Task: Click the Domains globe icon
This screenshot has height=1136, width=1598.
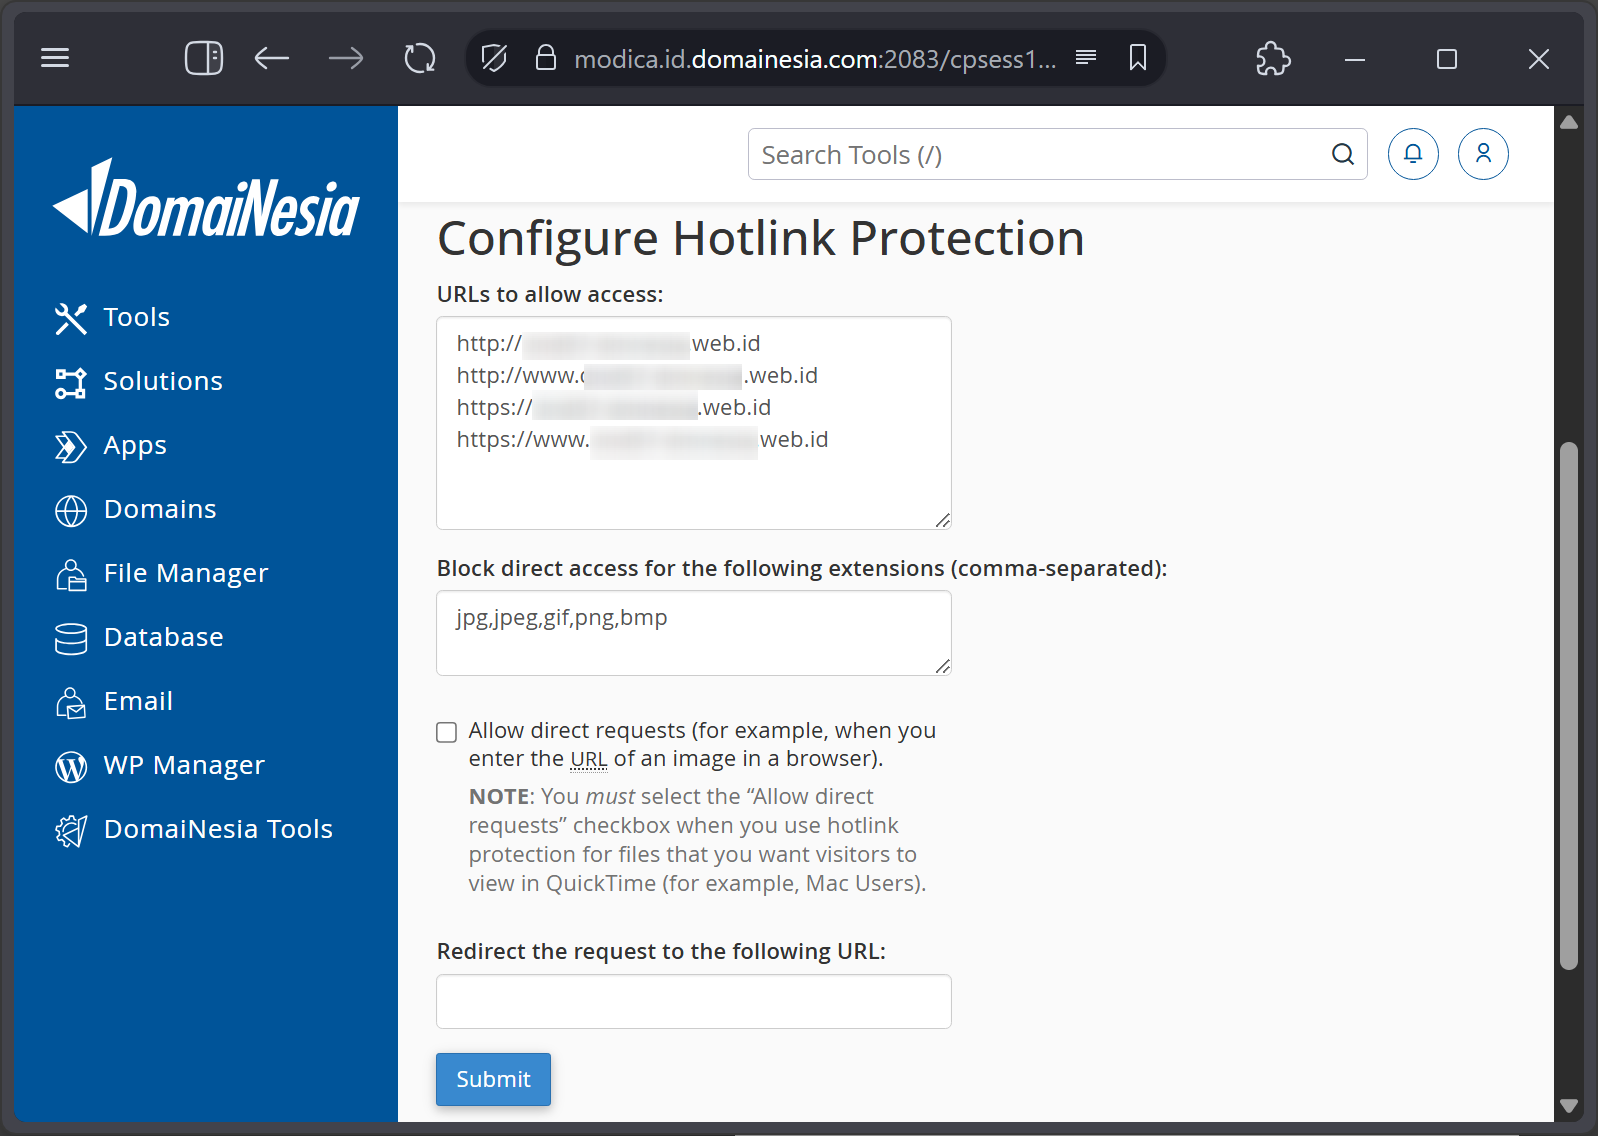Action: 71,510
